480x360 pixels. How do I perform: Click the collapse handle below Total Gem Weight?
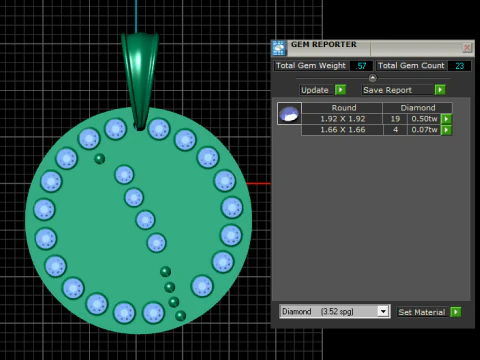pyautogui.click(x=373, y=78)
